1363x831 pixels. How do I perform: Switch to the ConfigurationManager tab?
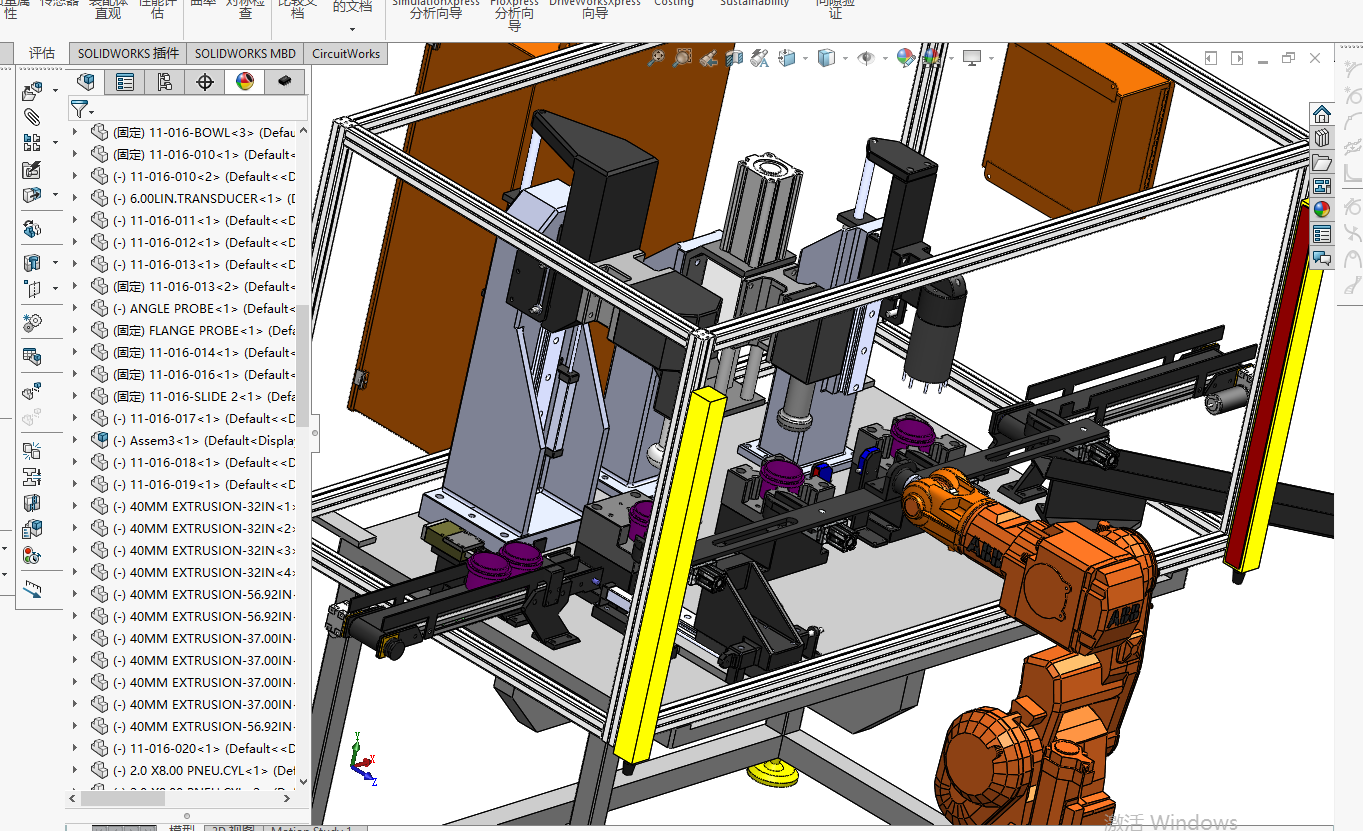pos(165,82)
